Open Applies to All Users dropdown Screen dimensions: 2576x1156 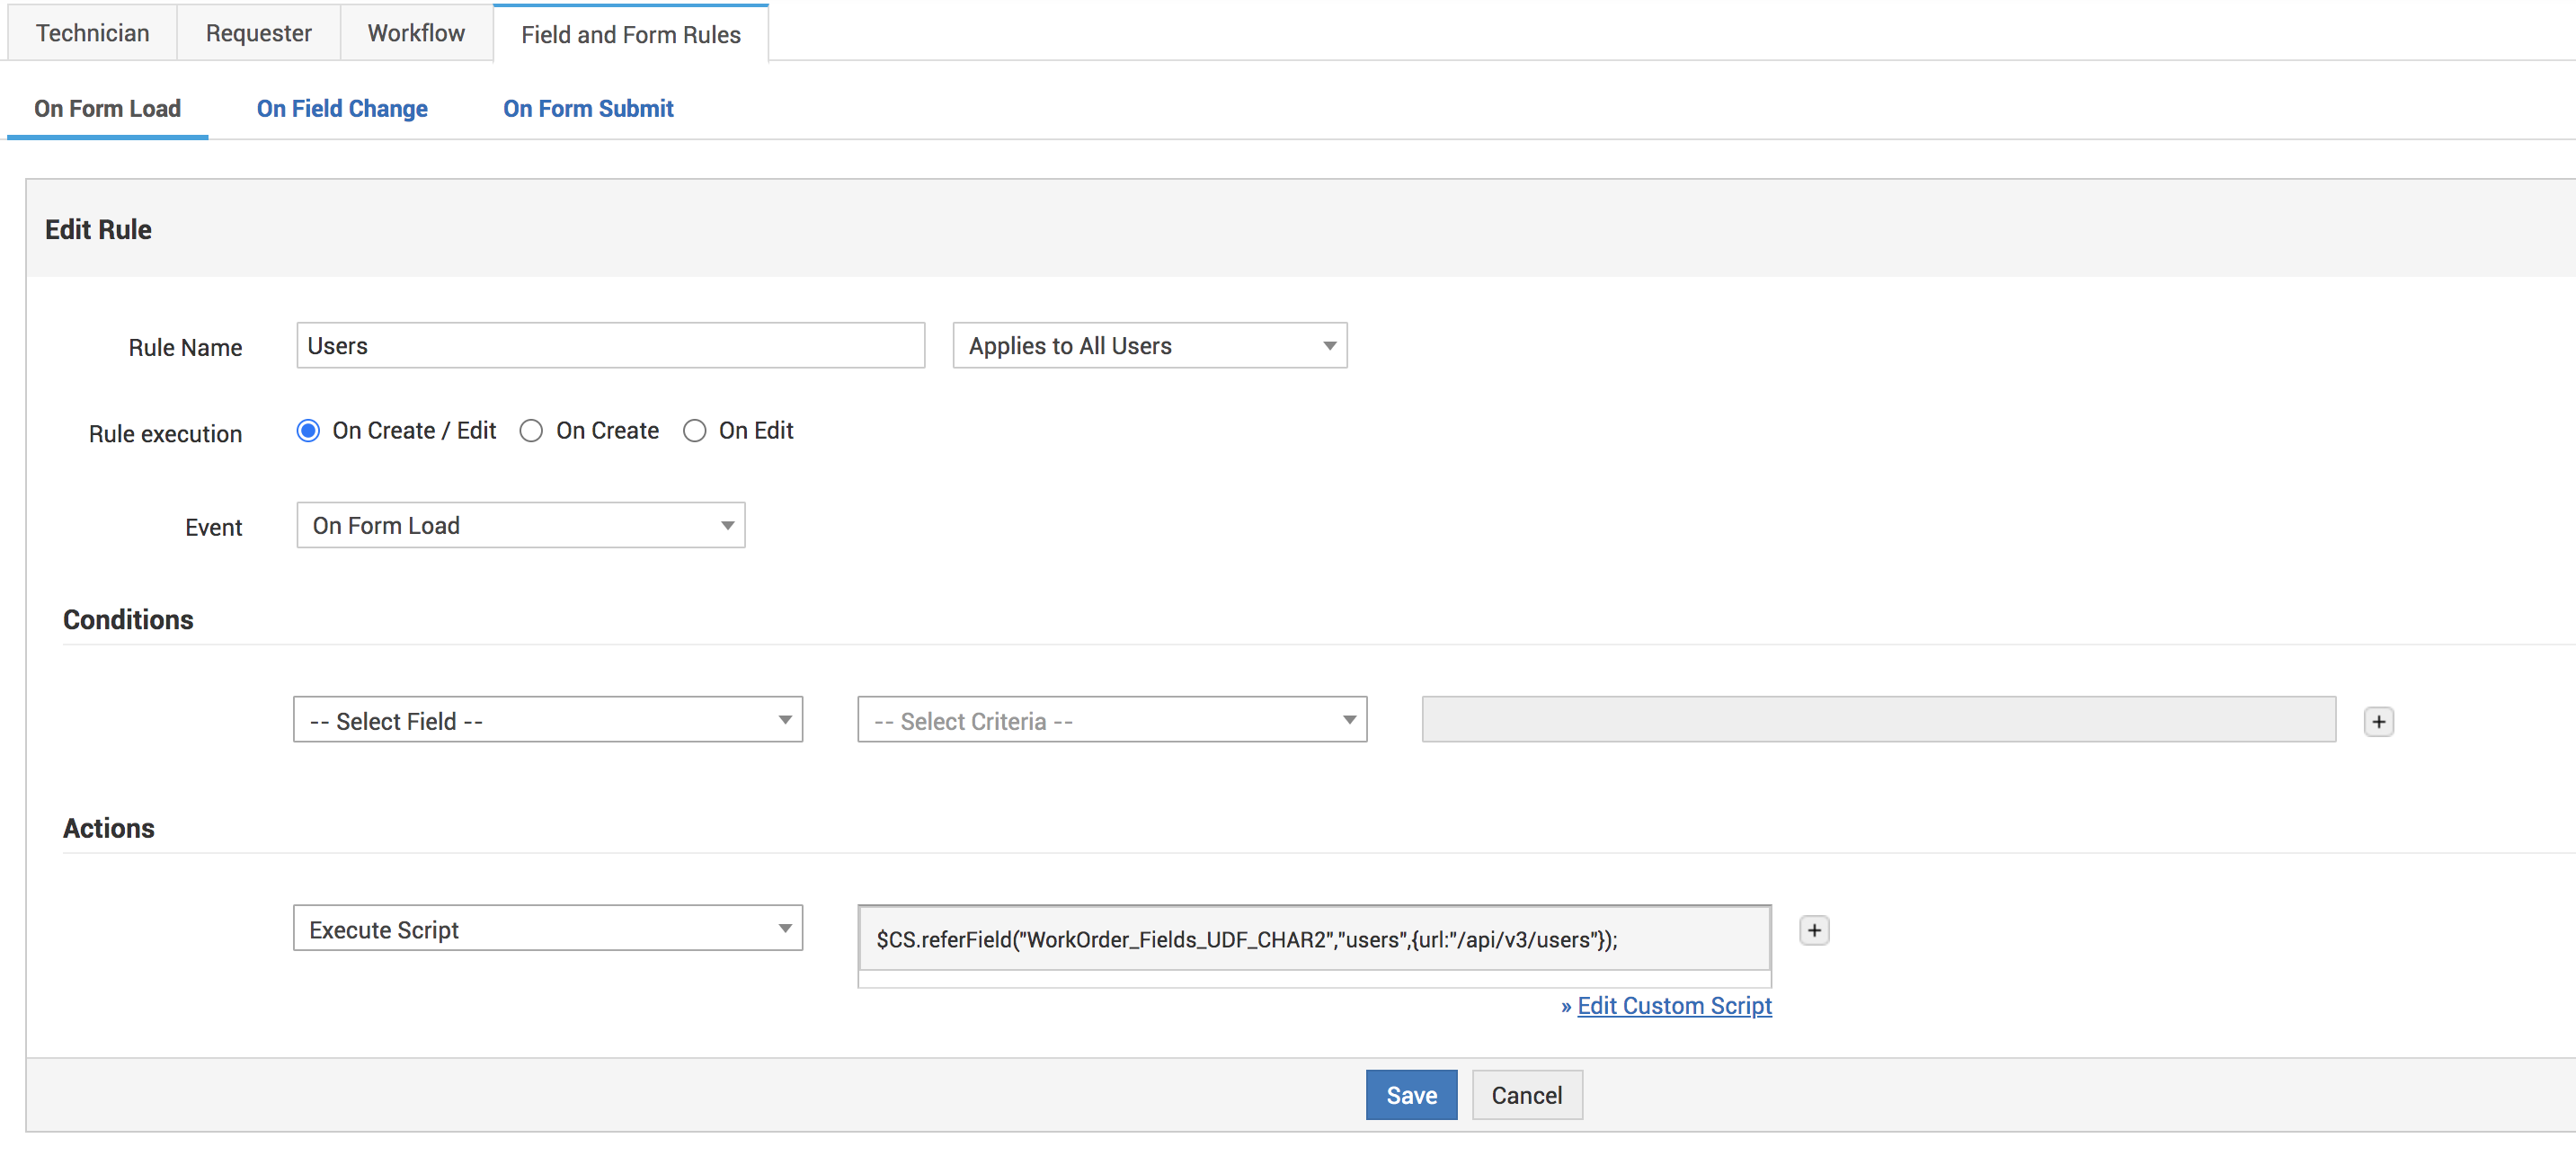click(x=1149, y=345)
